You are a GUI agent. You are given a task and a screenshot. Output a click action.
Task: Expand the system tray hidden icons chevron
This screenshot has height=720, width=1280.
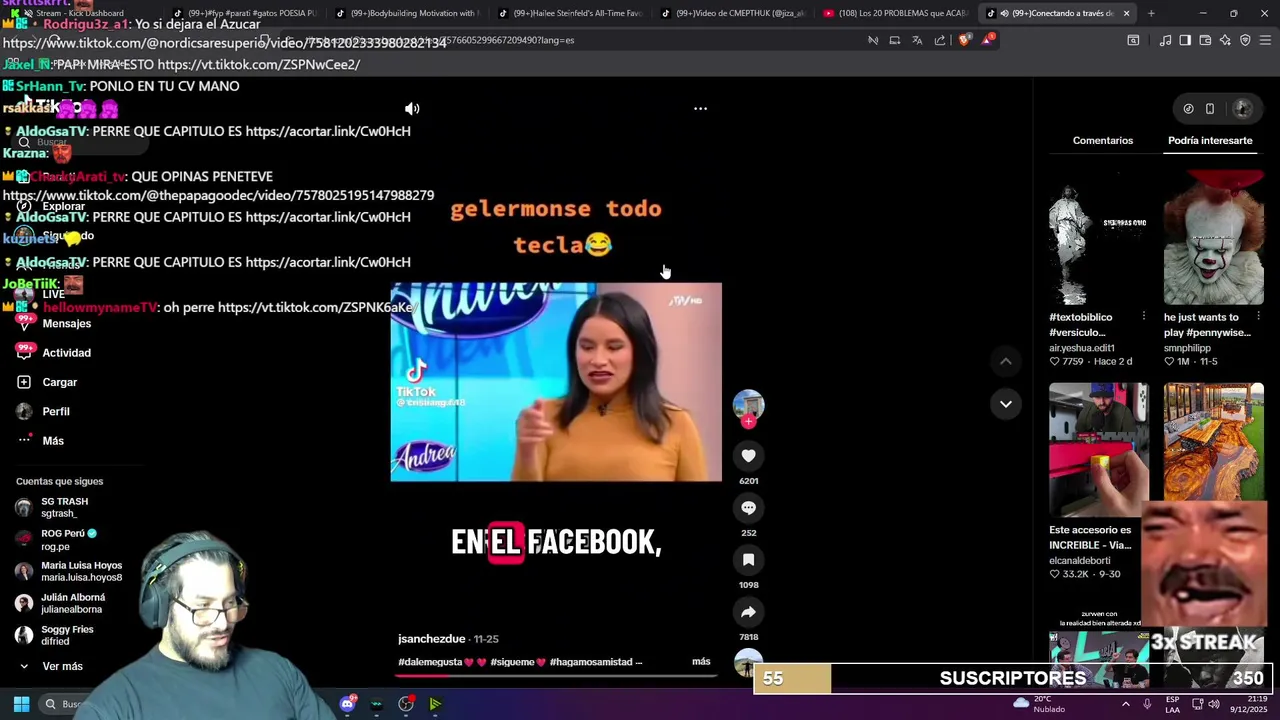point(1125,704)
